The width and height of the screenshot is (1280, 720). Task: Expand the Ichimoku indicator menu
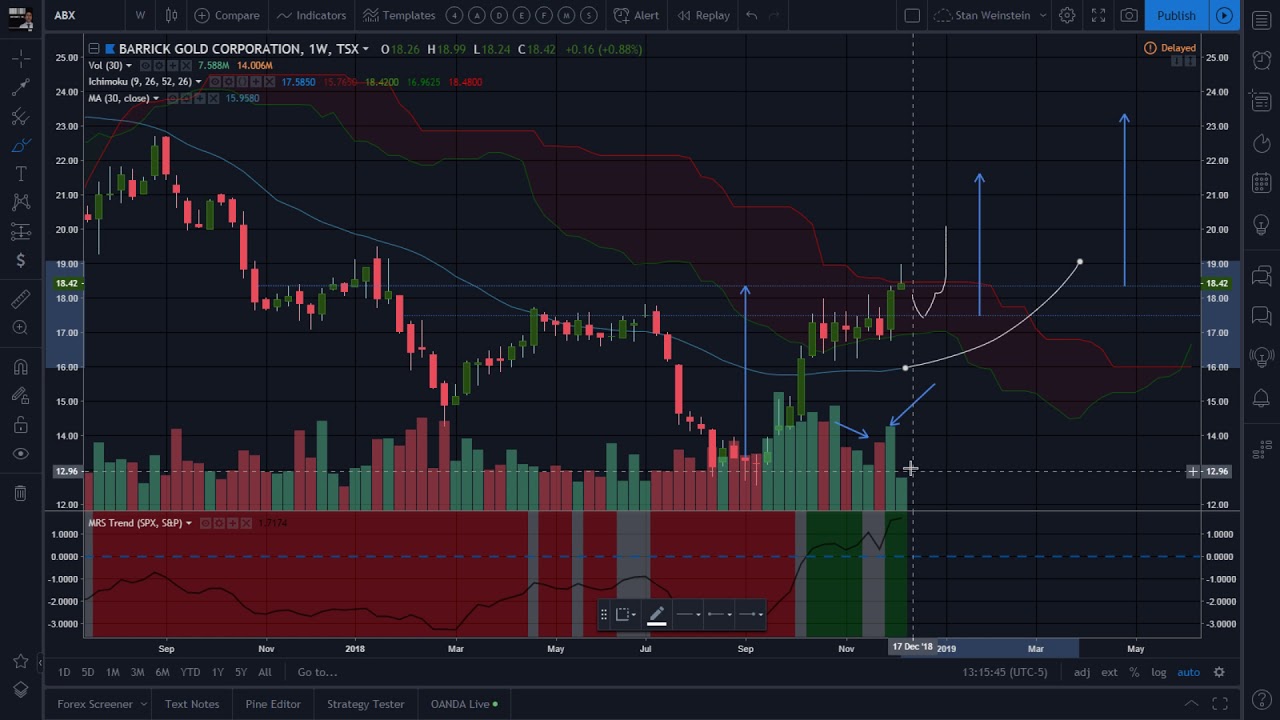pyautogui.click(x=198, y=82)
